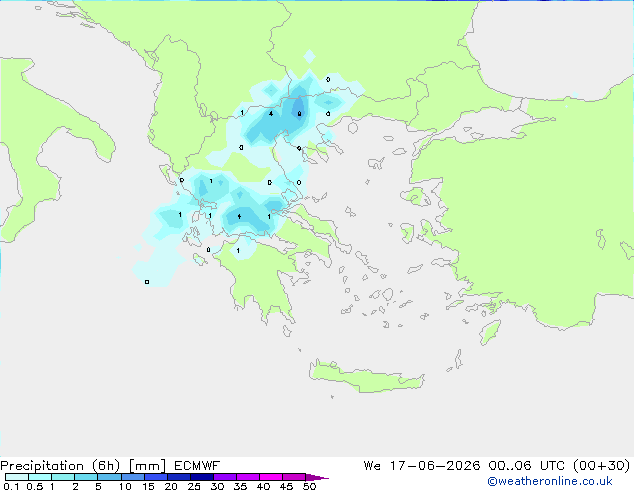Click the 'ECMWF' model label
Image resolution: width=634 pixels, height=490 pixels.
pyautogui.click(x=197, y=466)
